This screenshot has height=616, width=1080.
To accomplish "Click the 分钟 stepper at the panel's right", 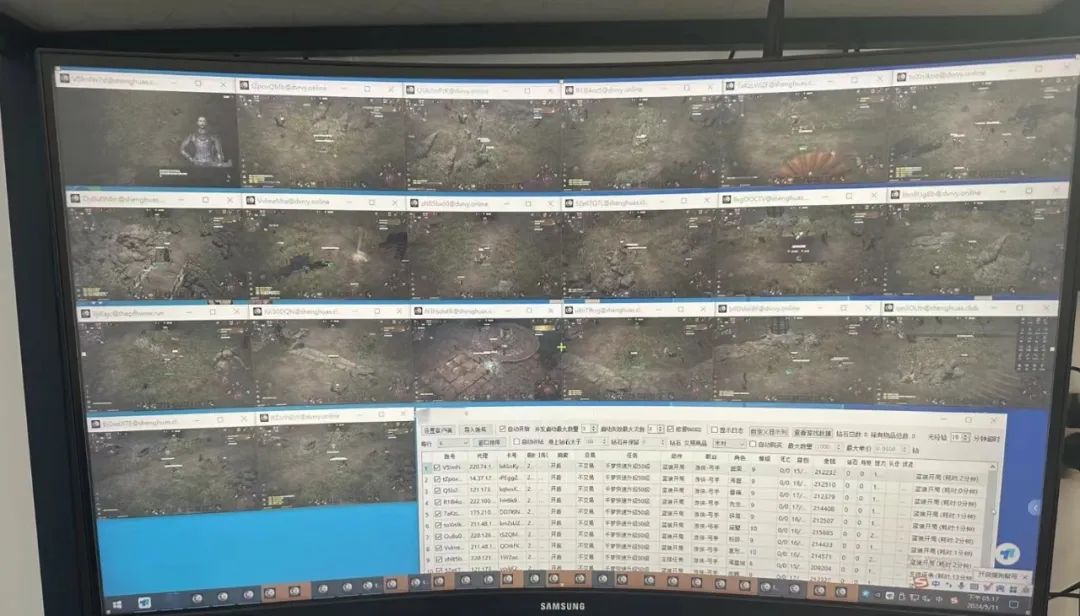I will (960, 438).
